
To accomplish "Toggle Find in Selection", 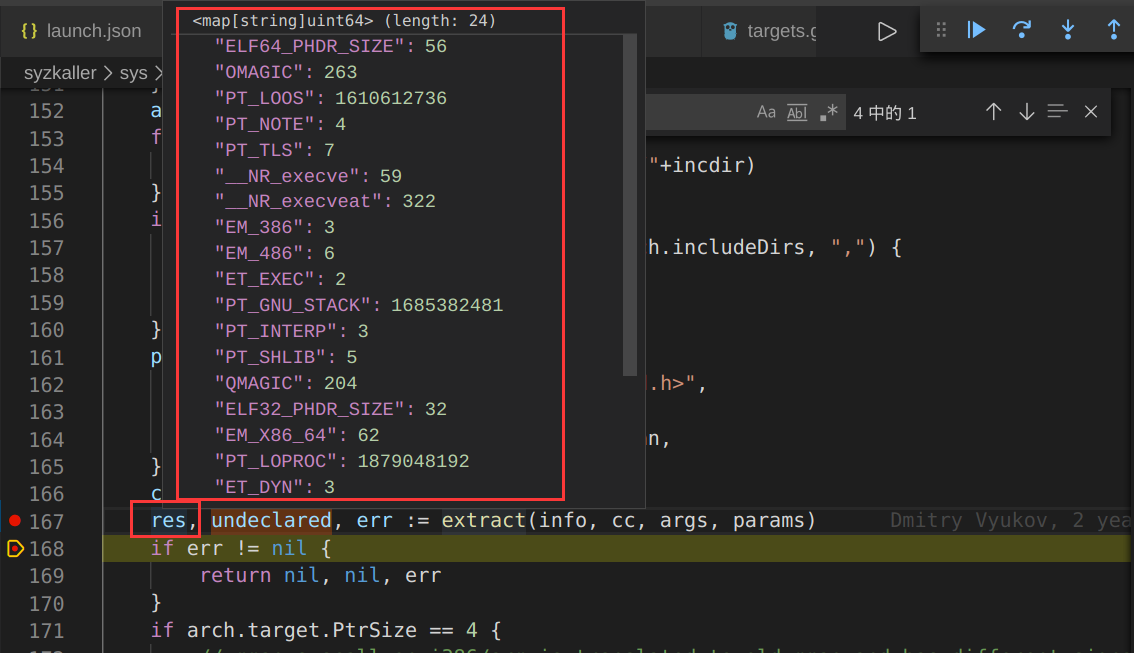I will (x=1058, y=112).
